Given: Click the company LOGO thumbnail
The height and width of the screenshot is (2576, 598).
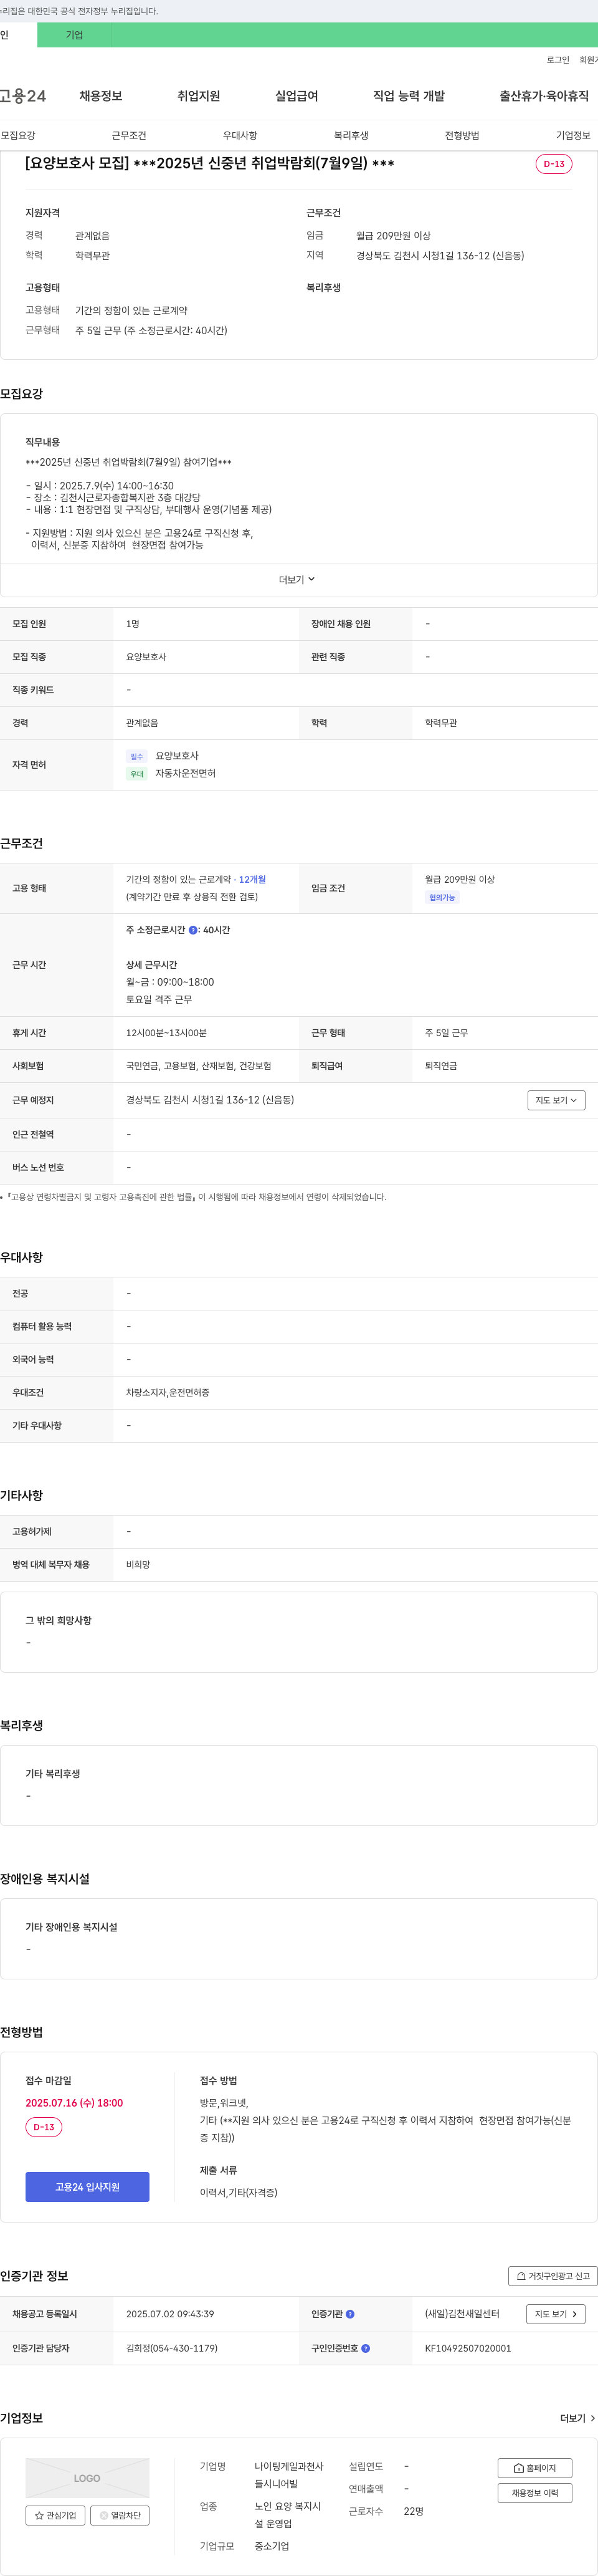Looking at the screenshot, I should pyautogui.click(x=87, y=2478).
